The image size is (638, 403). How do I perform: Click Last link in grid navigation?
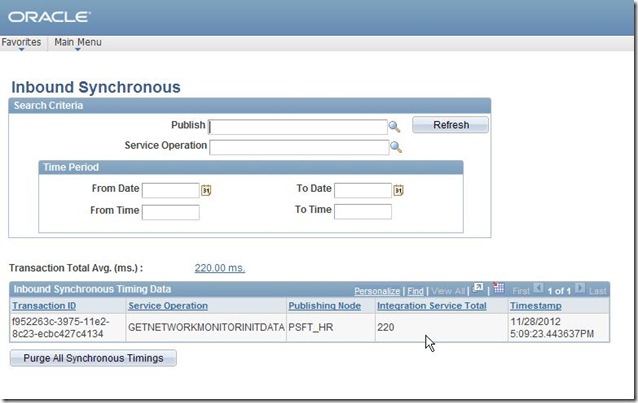597,291
